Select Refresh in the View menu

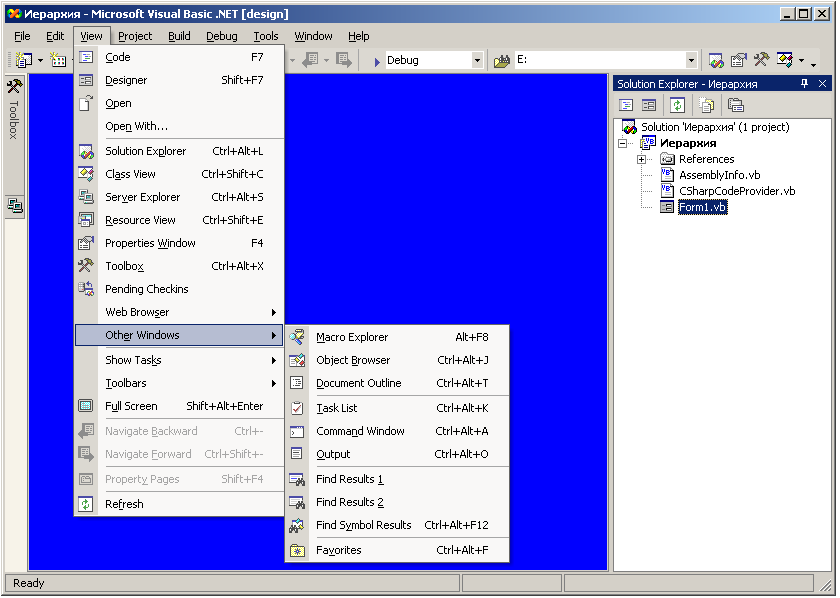pos(179,504)
